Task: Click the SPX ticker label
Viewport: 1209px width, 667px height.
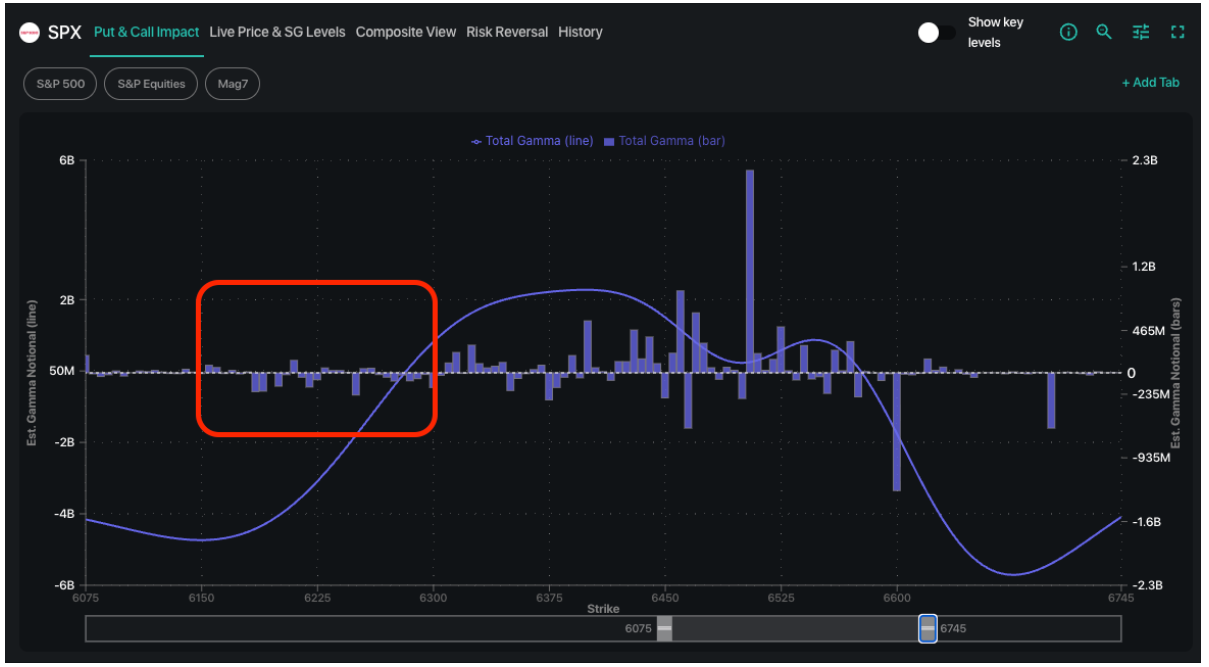Action: [x=64, y=32]
